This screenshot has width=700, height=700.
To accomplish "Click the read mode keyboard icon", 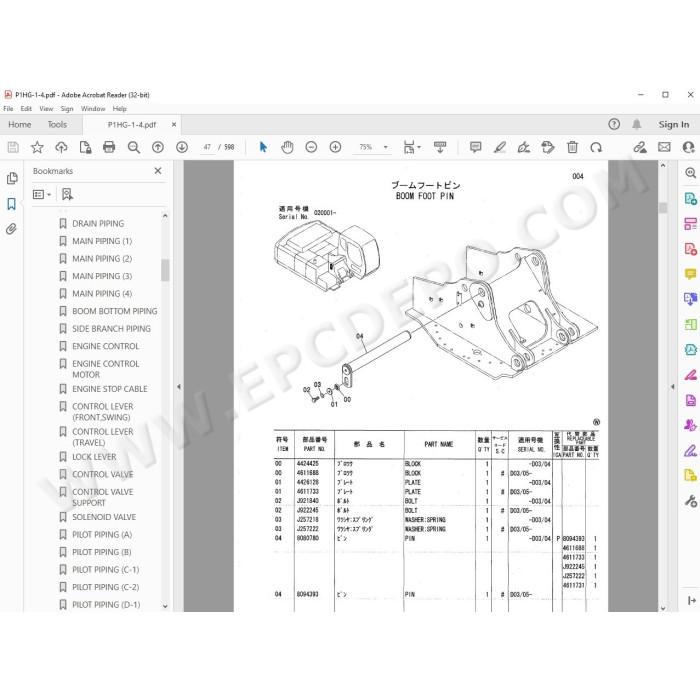I will pos(440,147).
